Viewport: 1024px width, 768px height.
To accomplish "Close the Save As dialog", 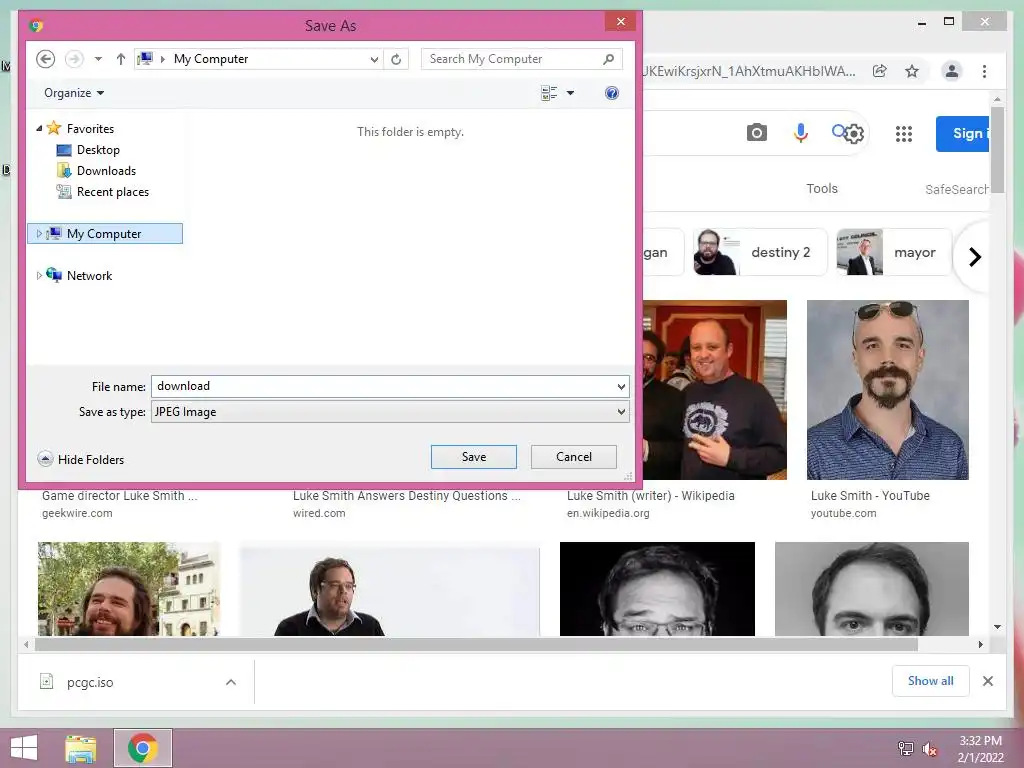I will pos(620,22).
